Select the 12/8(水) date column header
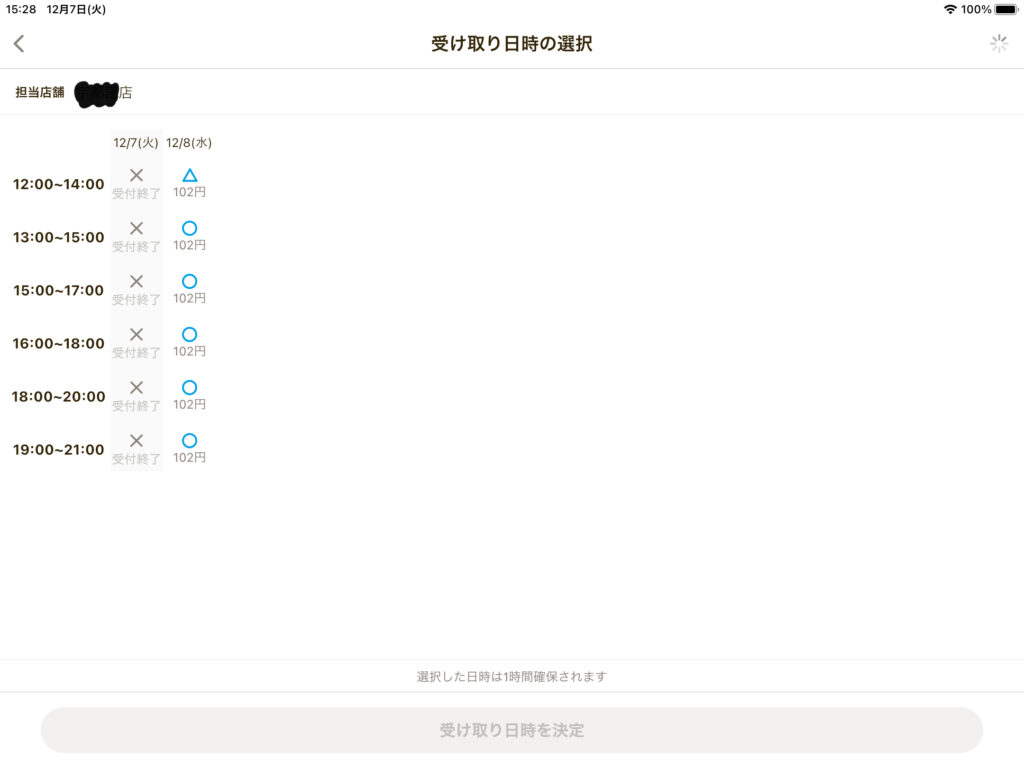The height and width of the screenshot is (768, 1024). [x=189, y=143]
